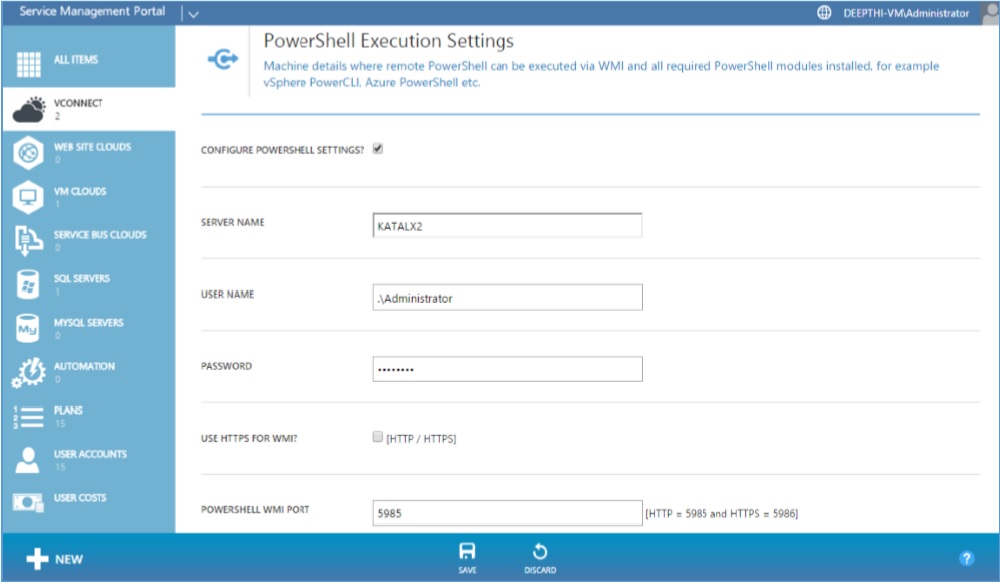The image size is (1000, 583).
Task: Click the USER NAME label
Action: (x=227, y=294)
